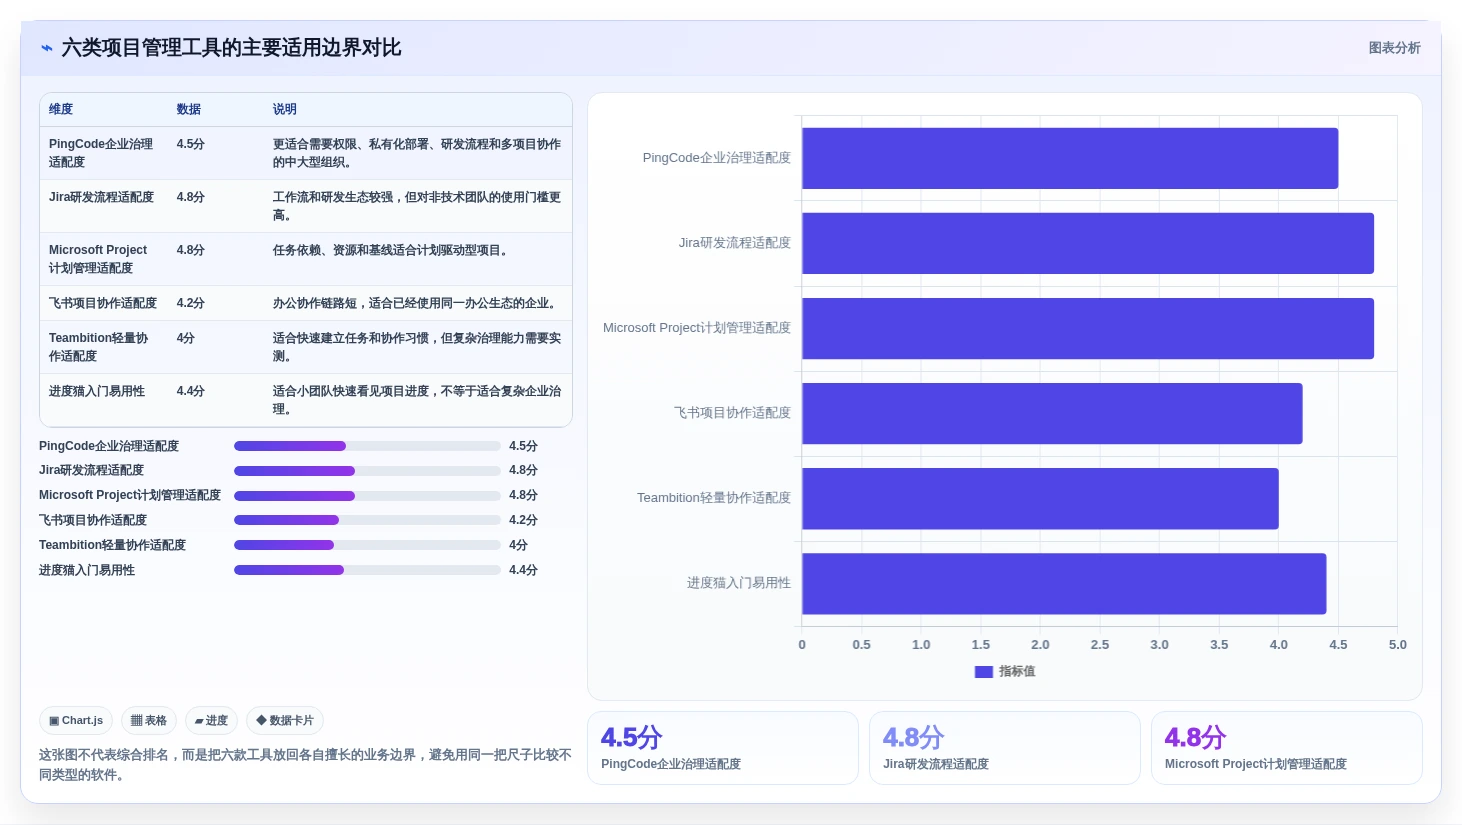The height and width of the screenshot is (825, 1462).
Task: Click the 进度猫入门易用性 chart bar
Action: coord(1064,583)
